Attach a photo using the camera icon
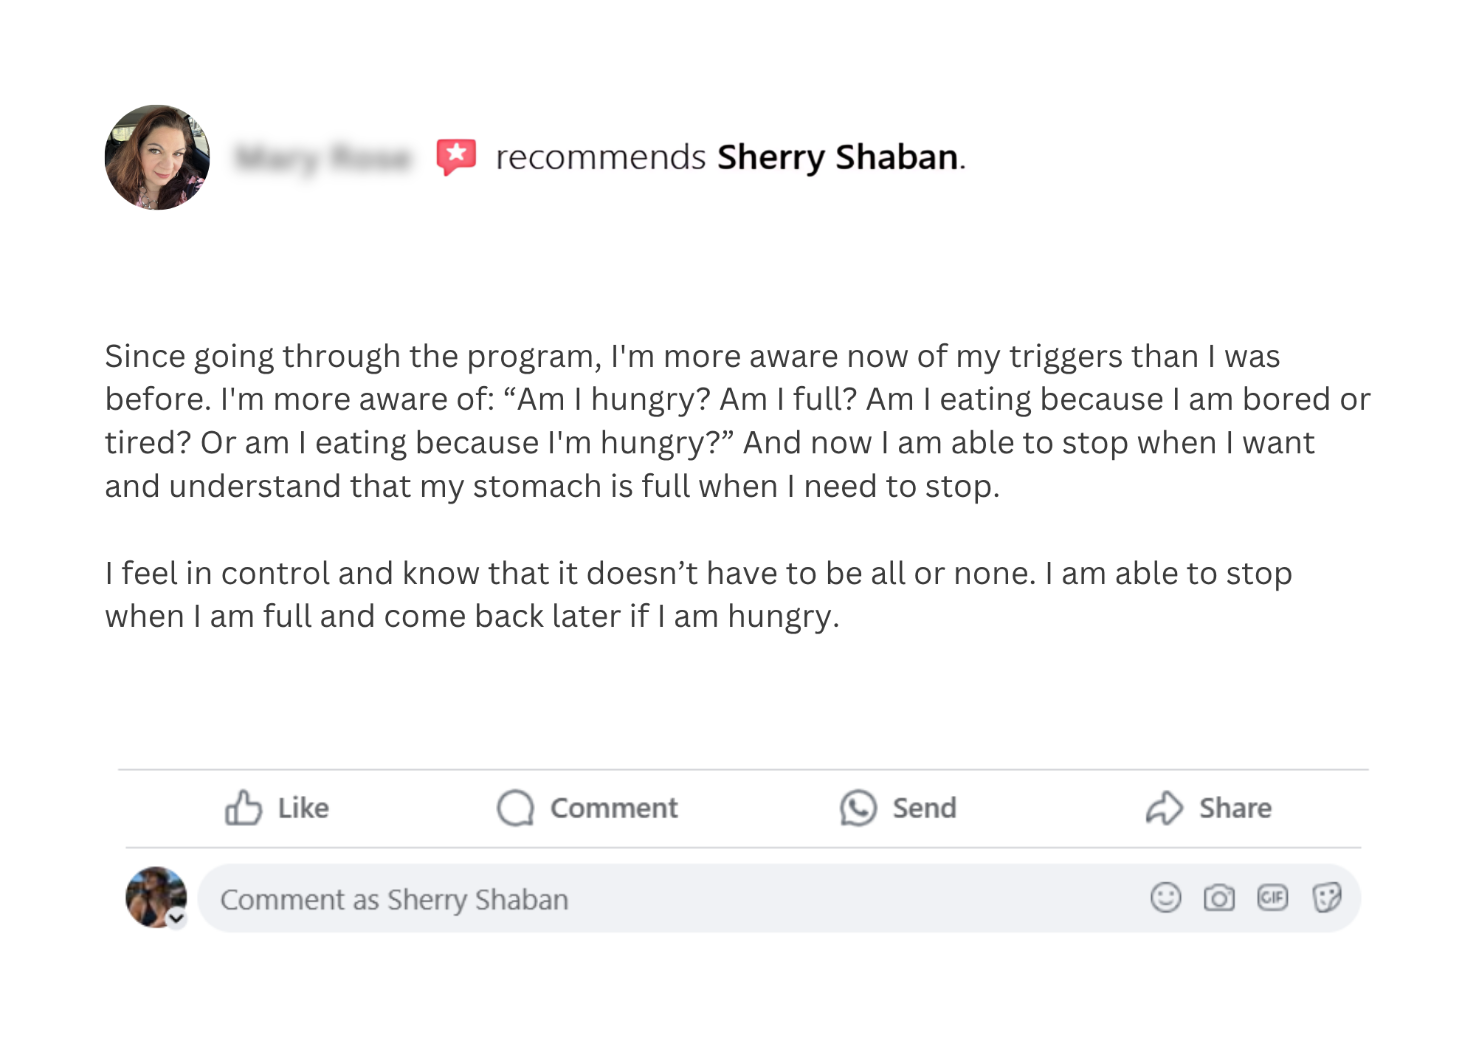Image resolution: width=1476 pixels, height=1044 pixels. point(1218,898)
